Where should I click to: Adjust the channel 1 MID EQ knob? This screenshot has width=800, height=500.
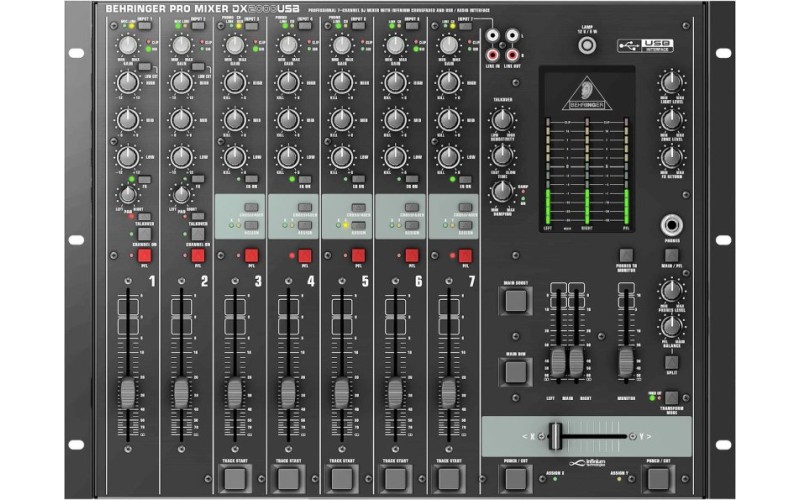pos(128,120)
